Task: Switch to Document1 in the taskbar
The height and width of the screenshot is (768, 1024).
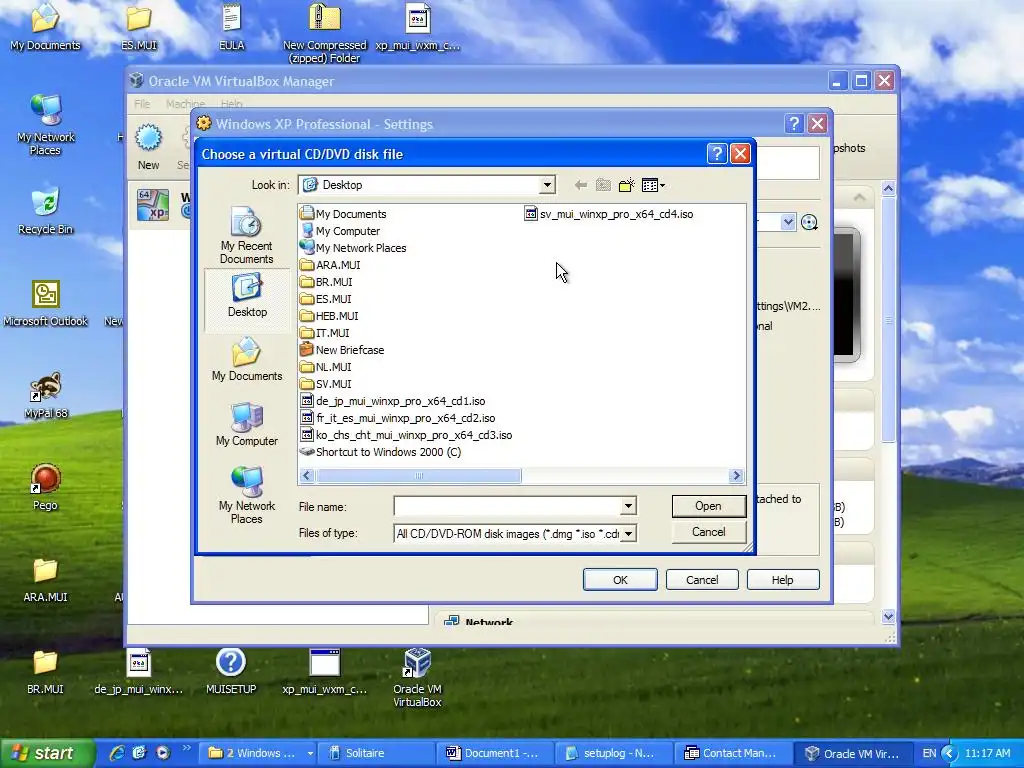Action: click(495, 753)
